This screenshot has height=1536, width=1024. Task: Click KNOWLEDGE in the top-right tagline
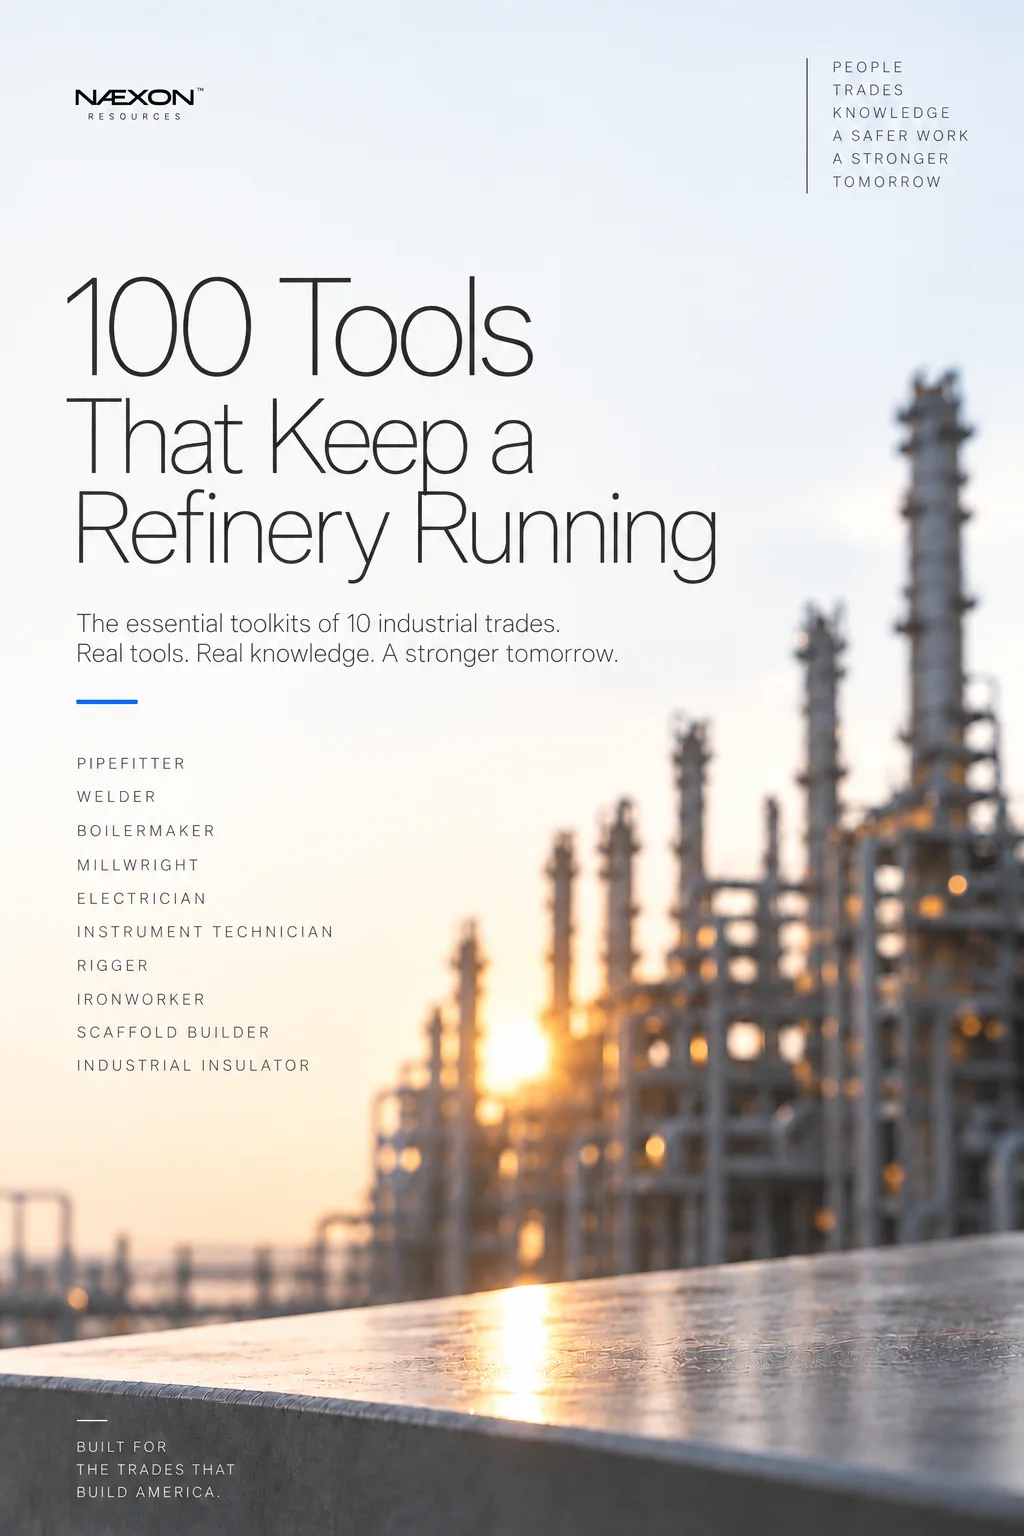tap(892, 113)
